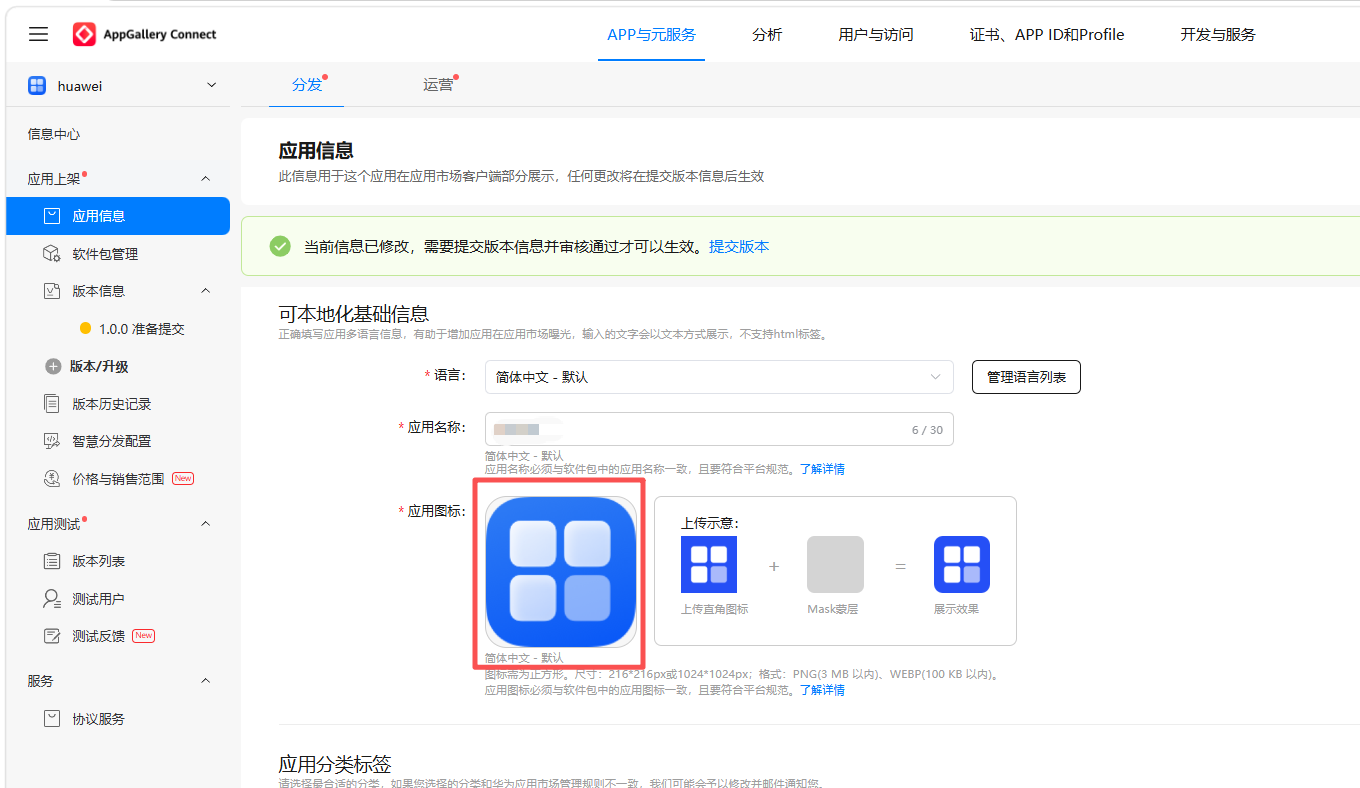
Task: Click the uploaded app icon thumbnail
Action: pyautogui.click(x=561, y=571)
